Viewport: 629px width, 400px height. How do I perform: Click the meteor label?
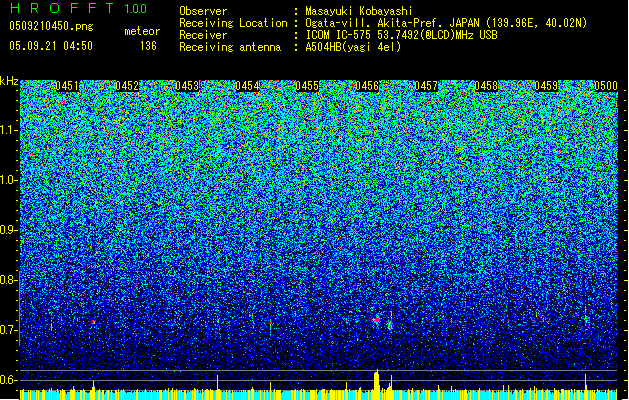pos(142,31)
